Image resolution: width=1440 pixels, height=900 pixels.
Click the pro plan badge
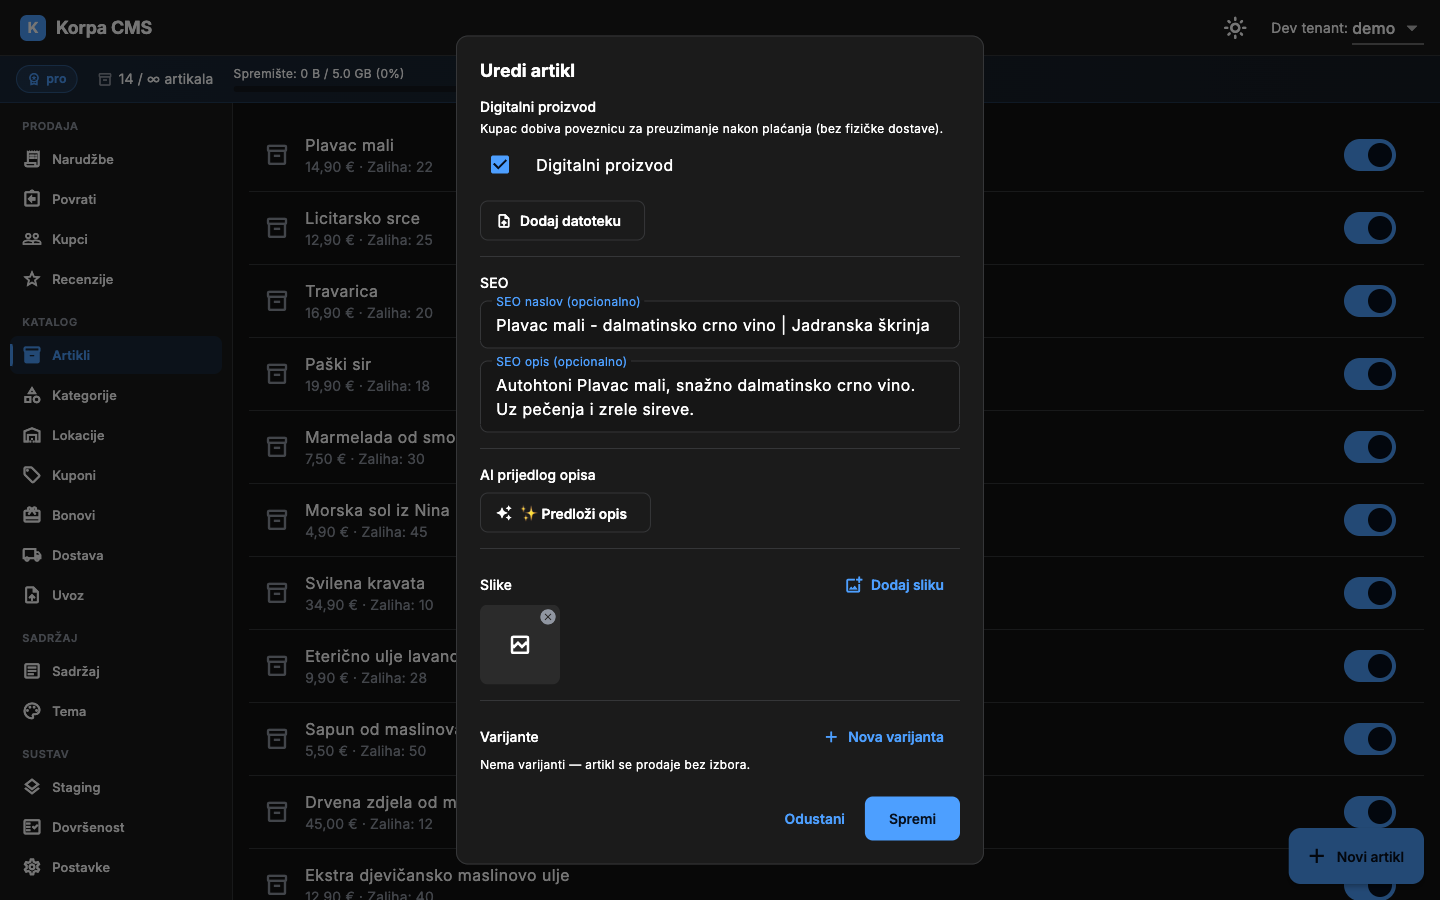[47, 79]
